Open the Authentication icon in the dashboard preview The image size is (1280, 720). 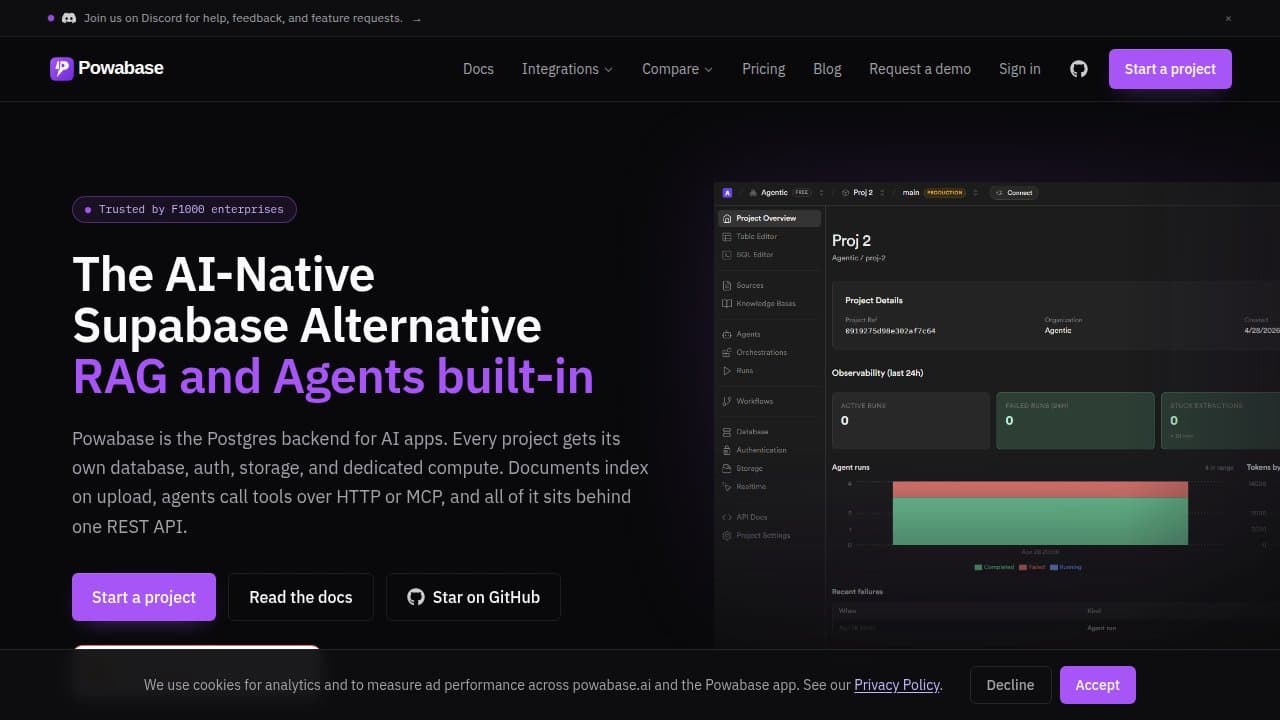click(727, 450)
